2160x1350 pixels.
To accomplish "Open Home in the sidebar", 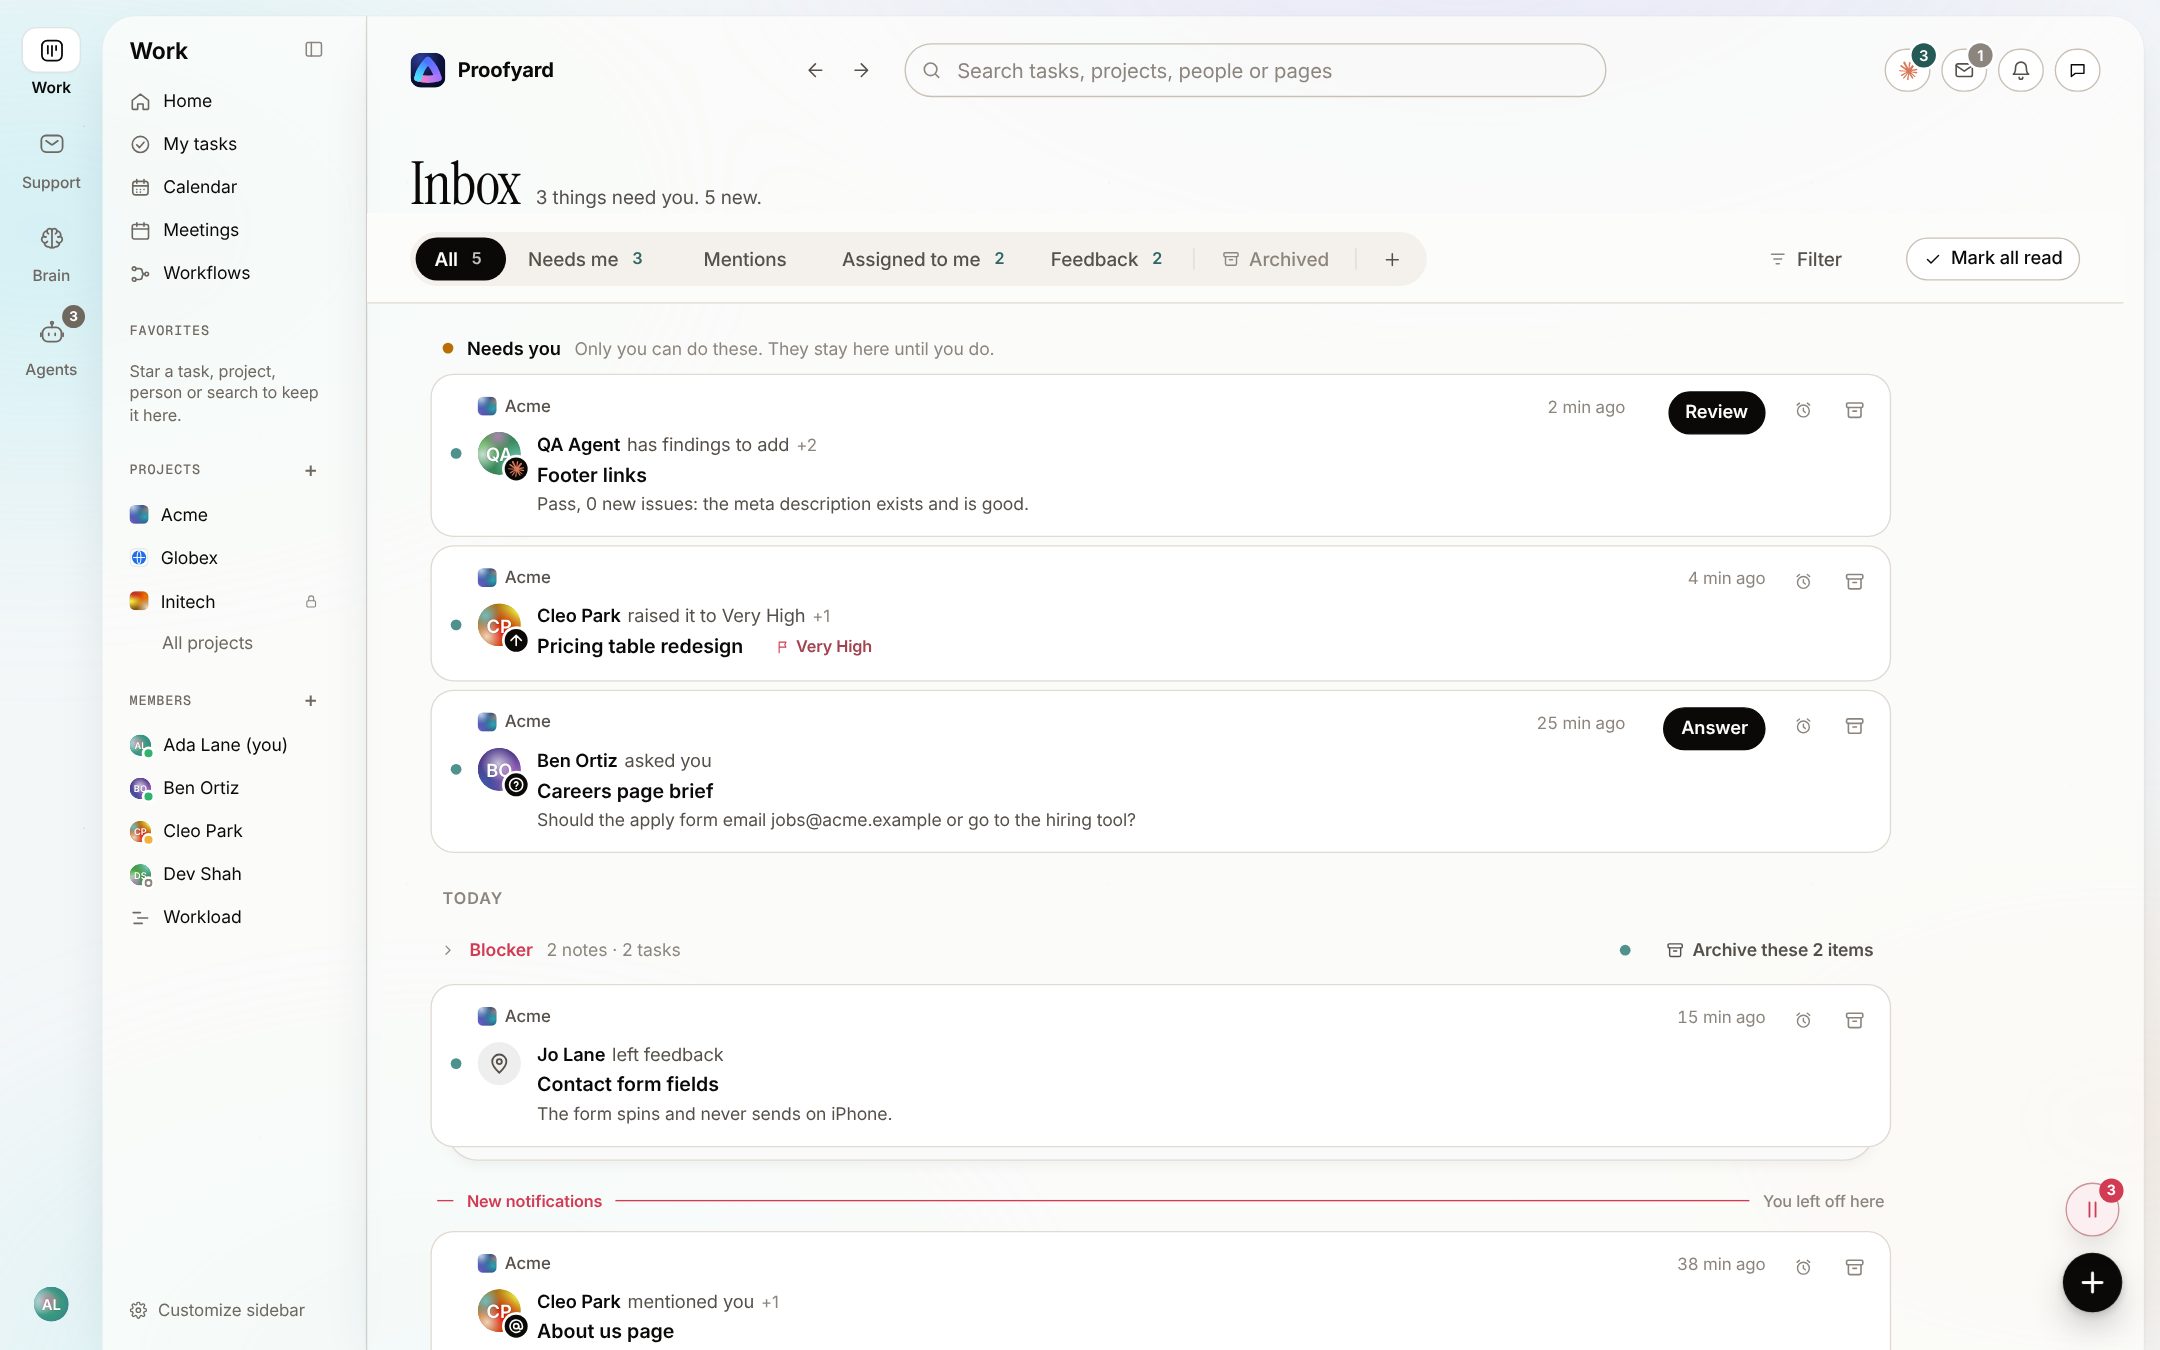I will tap(228, 101).
